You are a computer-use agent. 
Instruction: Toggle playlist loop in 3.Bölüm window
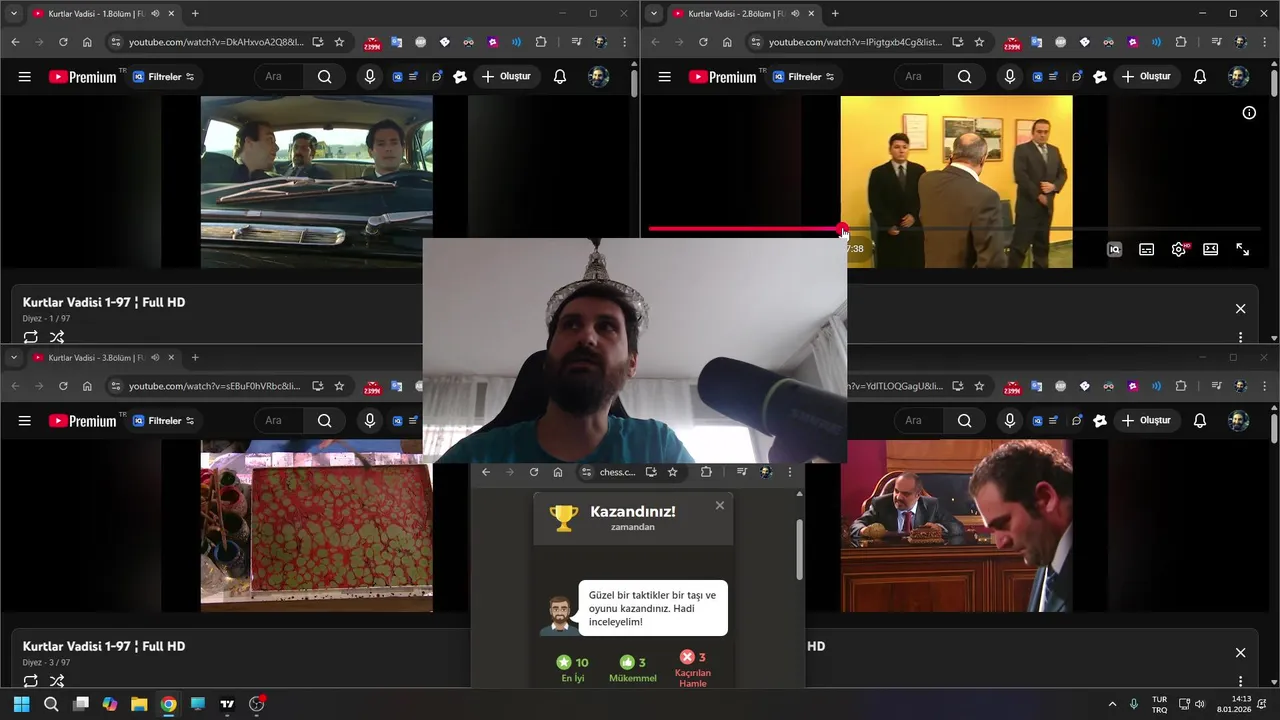31,681
